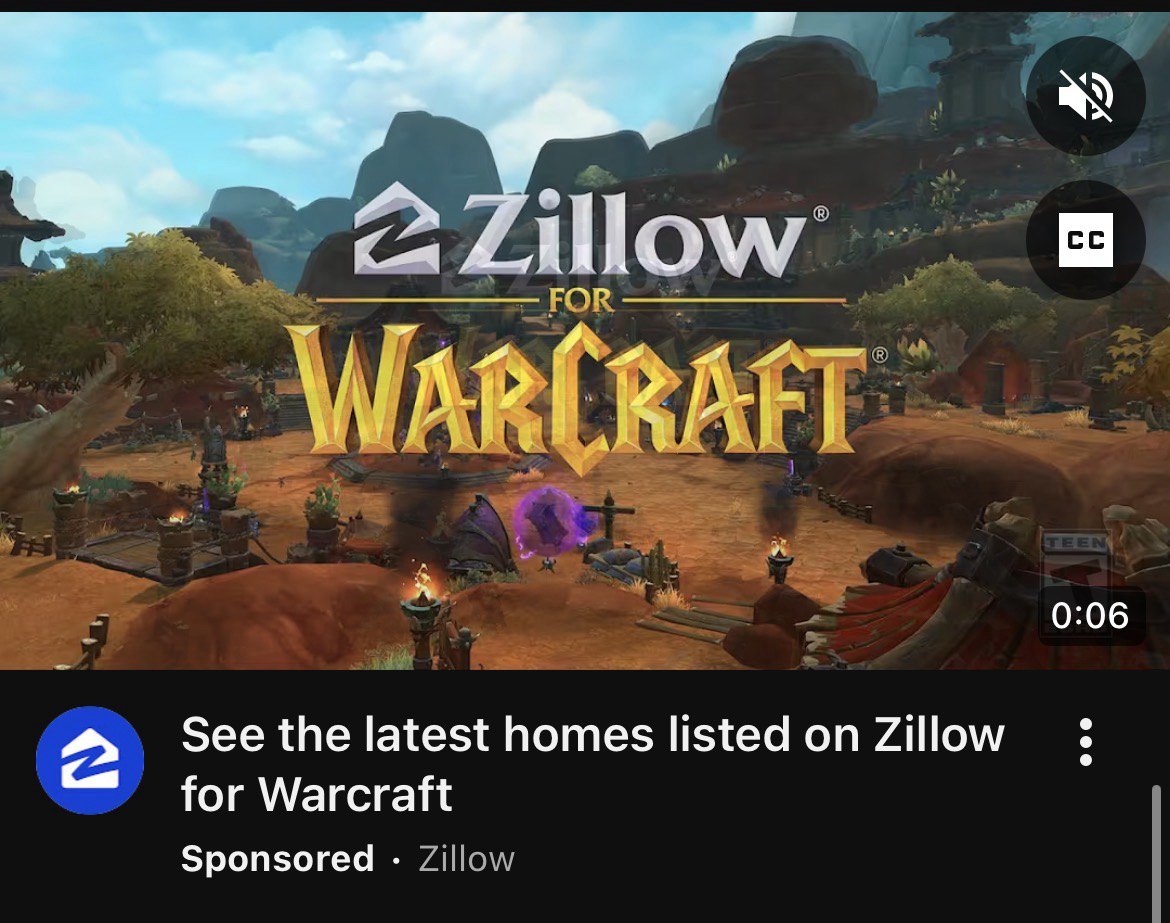This screenshot has height=923, width=1170.
Task: Open the three-dot more options menu
Action: point(1086,742)
